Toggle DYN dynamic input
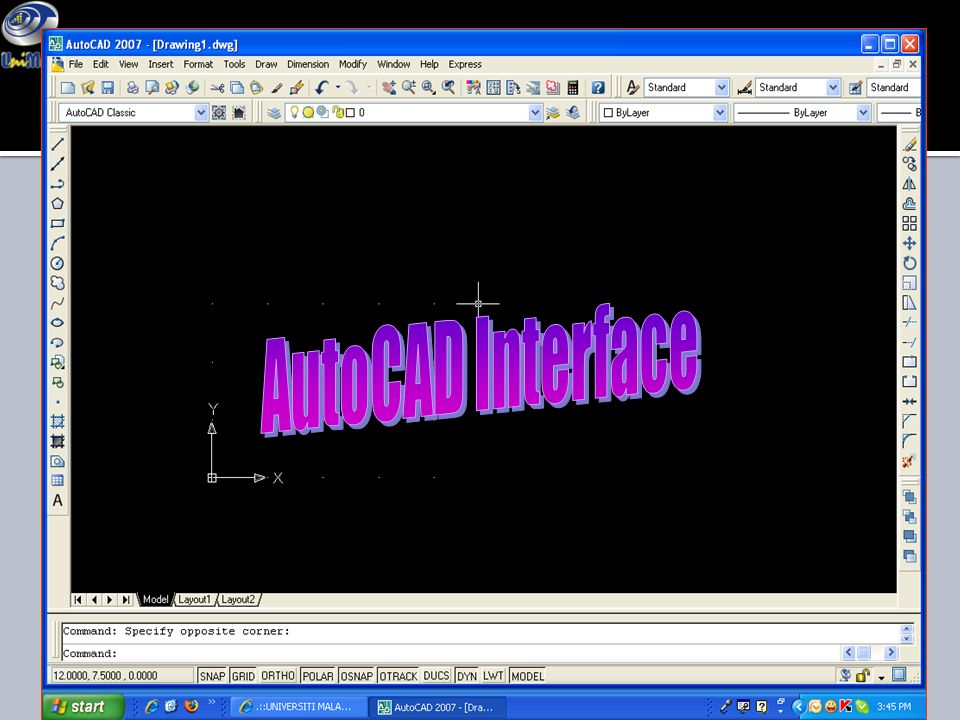 [467, 676]
